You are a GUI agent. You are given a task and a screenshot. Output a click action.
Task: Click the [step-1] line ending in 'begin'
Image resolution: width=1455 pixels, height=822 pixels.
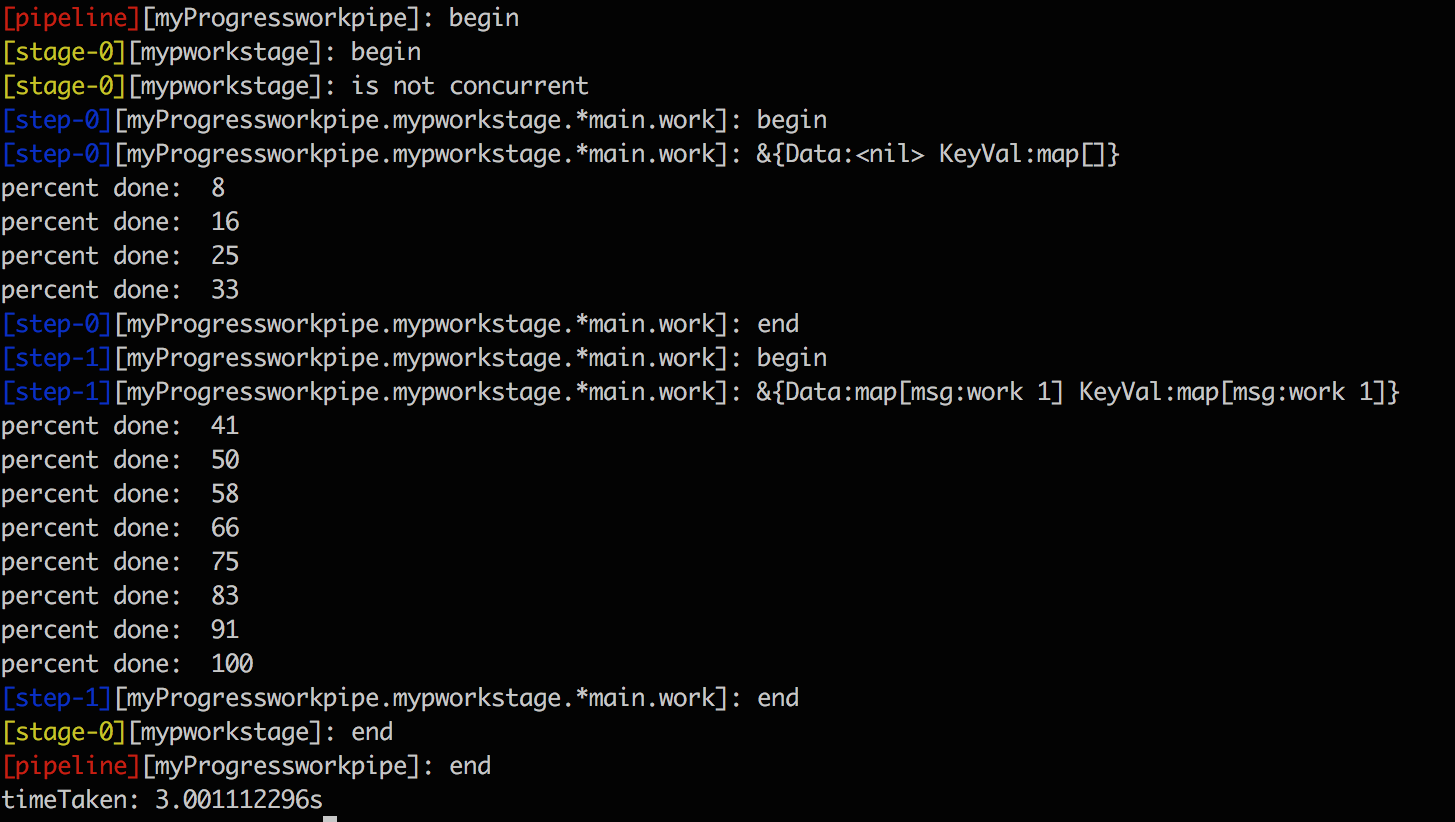coord(414,358)
